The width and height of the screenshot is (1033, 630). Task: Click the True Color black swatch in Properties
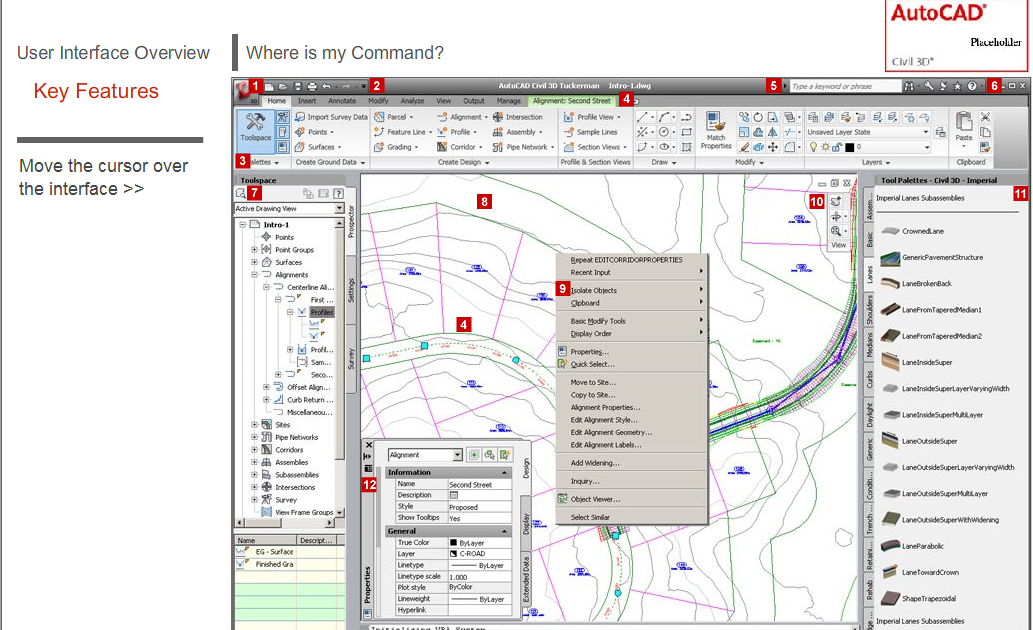point(453,543)
